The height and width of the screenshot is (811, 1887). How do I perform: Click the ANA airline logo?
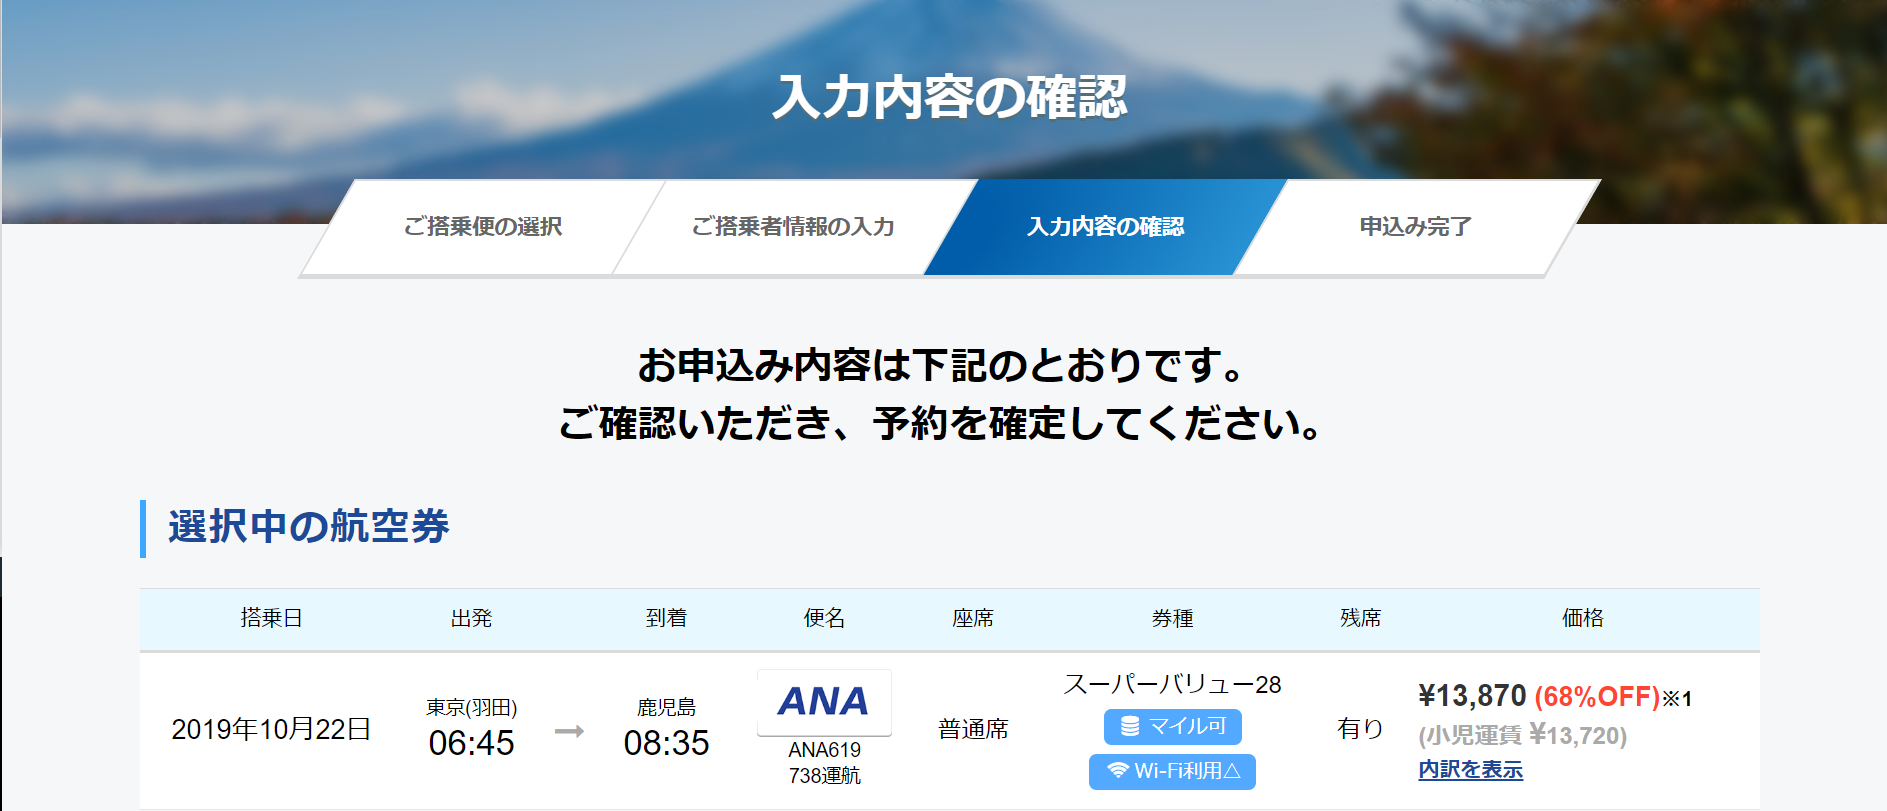824,702
